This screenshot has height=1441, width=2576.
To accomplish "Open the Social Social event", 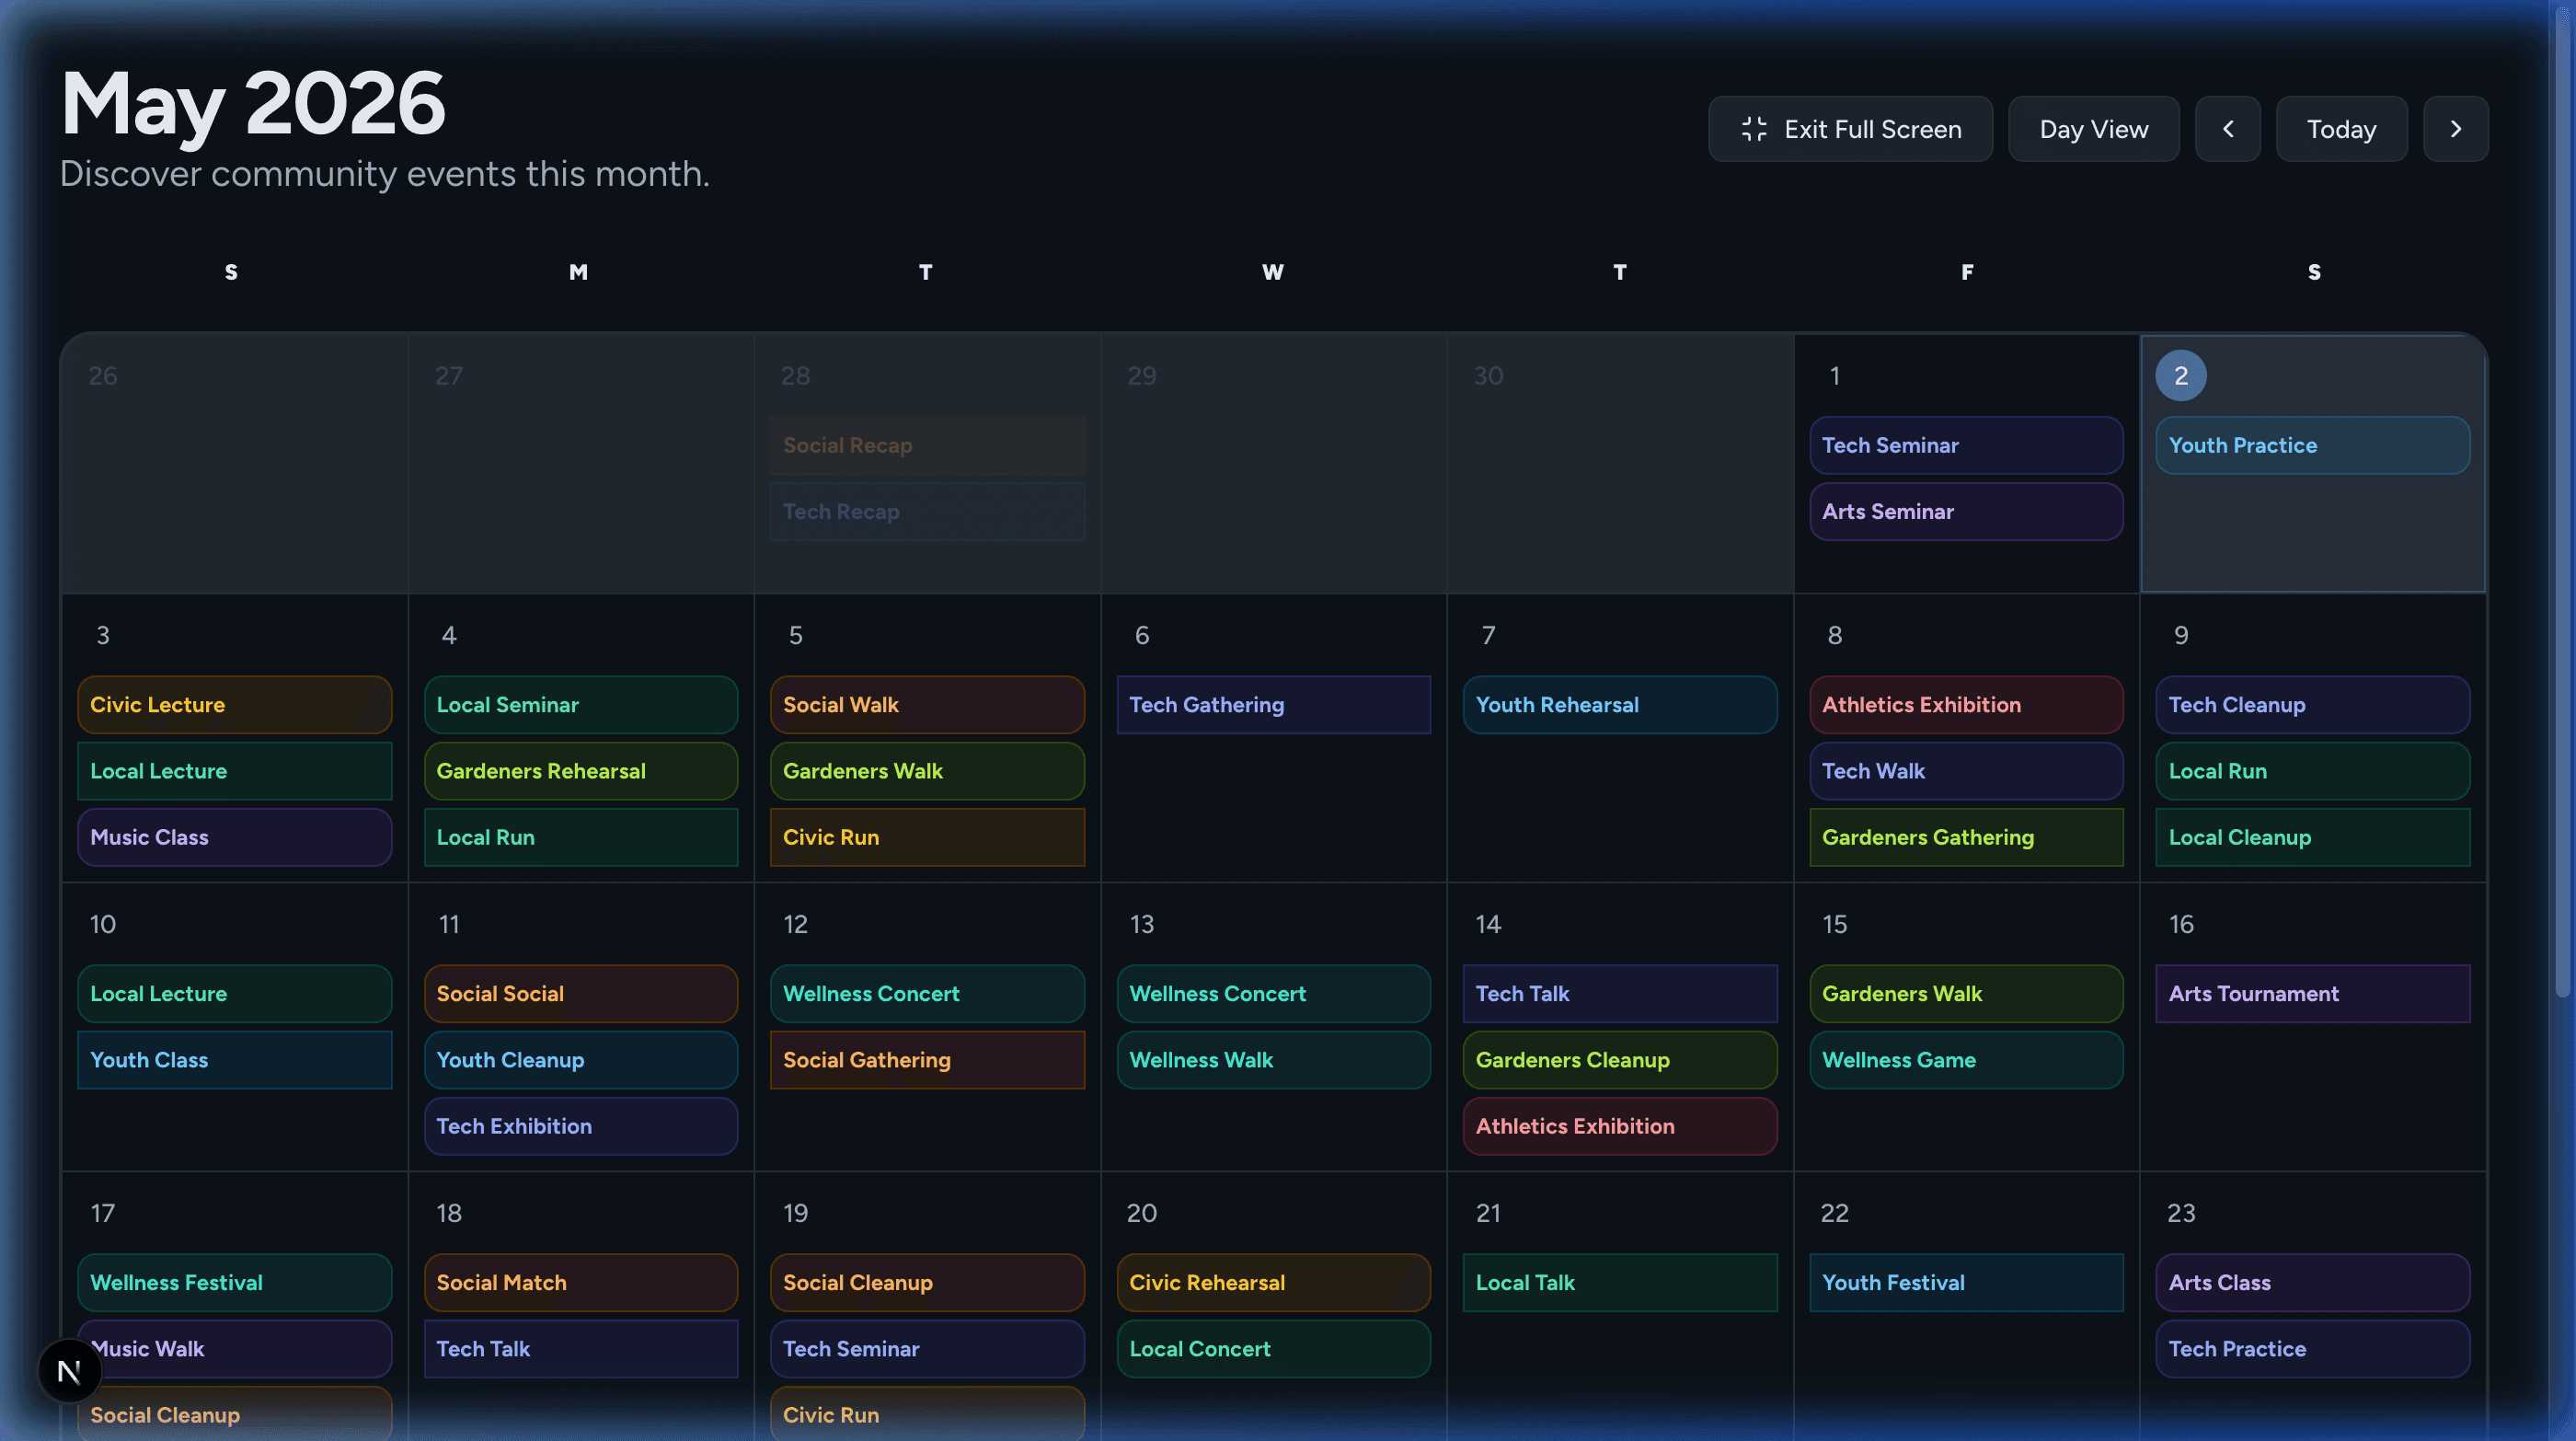I will (580, 994).
